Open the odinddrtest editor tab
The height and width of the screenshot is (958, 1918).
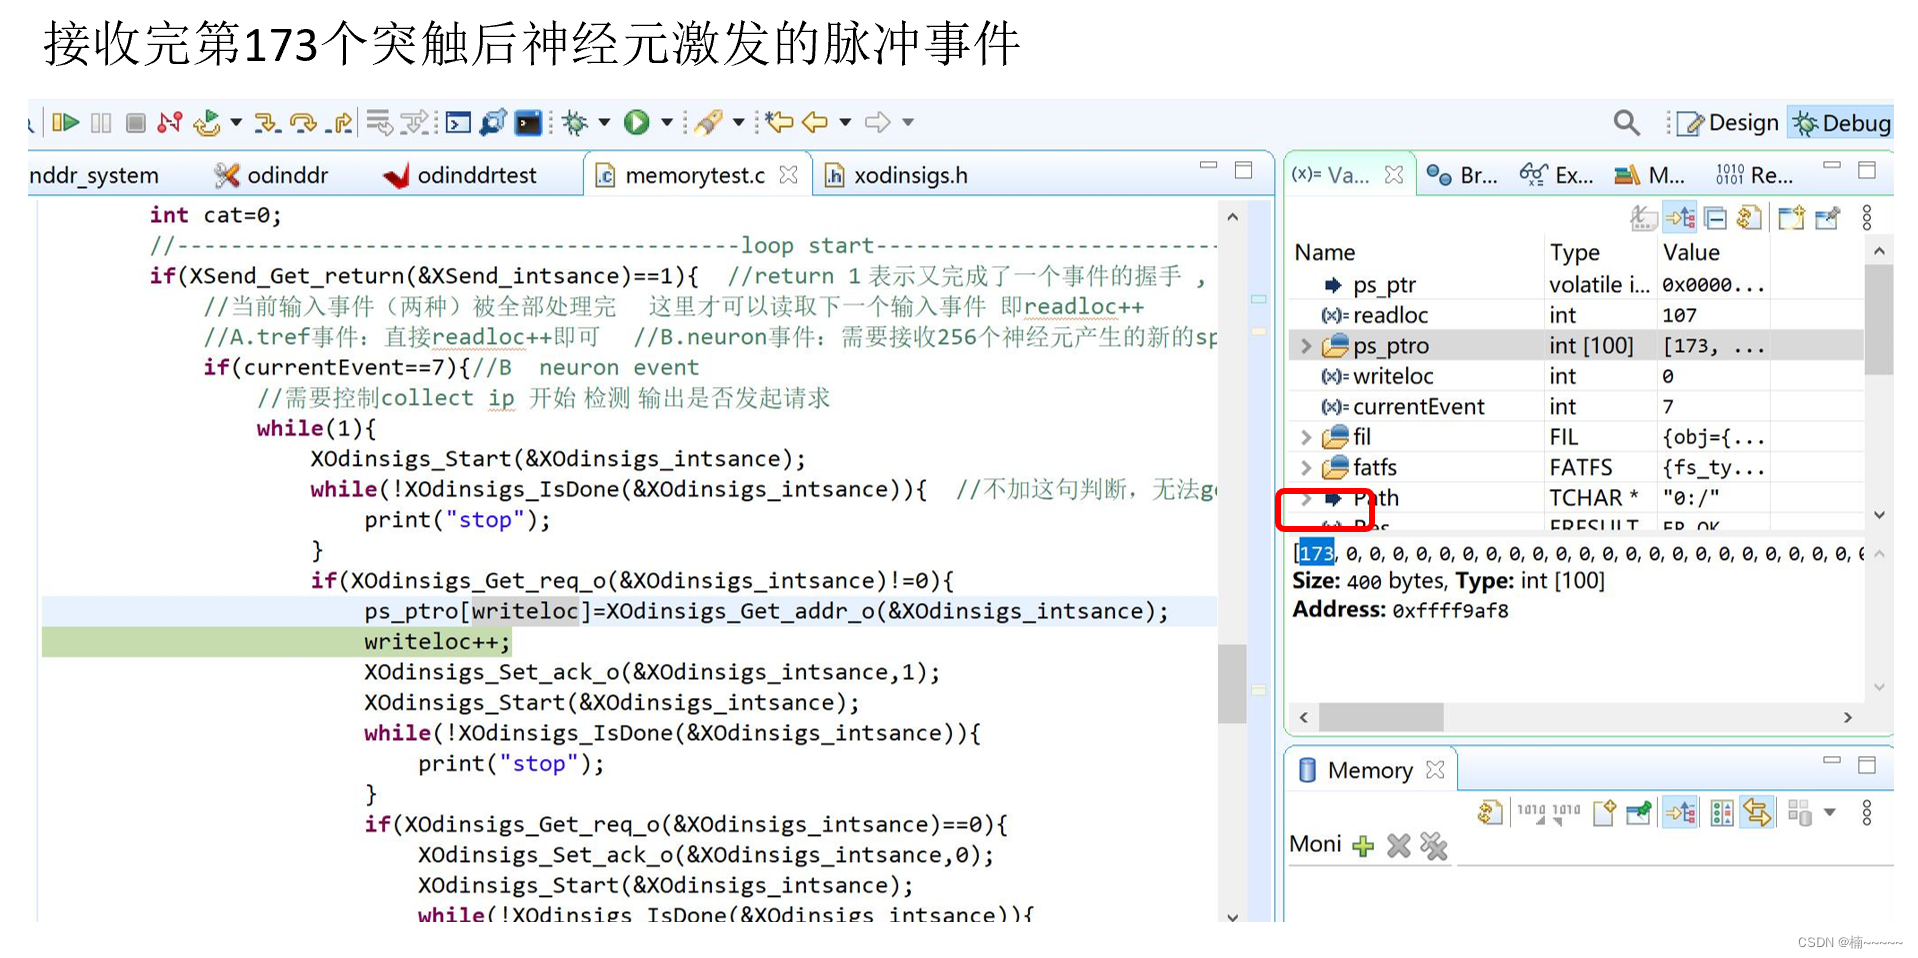460,175
